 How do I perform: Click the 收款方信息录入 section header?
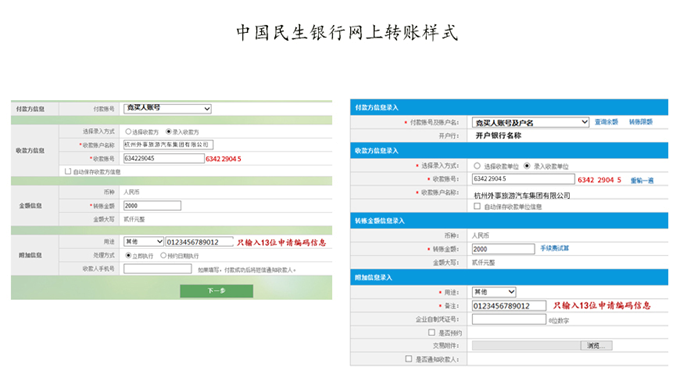click(x=509, y=151)
